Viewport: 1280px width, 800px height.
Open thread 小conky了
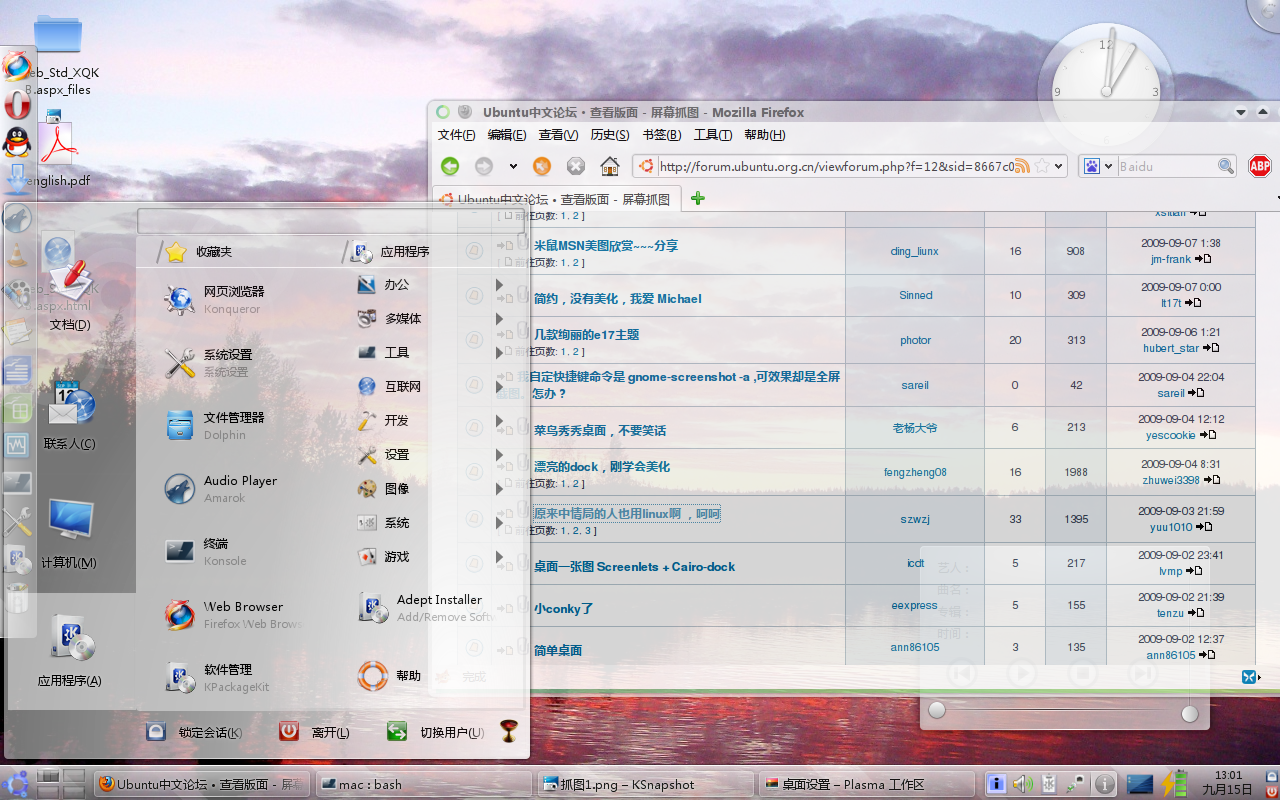pyautogui.click(x=563, y=608)
